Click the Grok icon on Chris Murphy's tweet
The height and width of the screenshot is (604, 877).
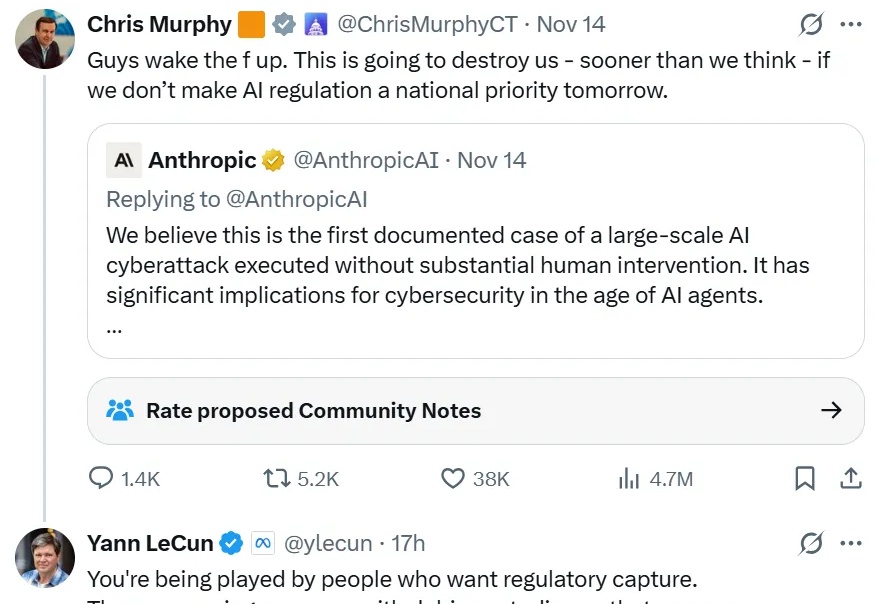810,24
